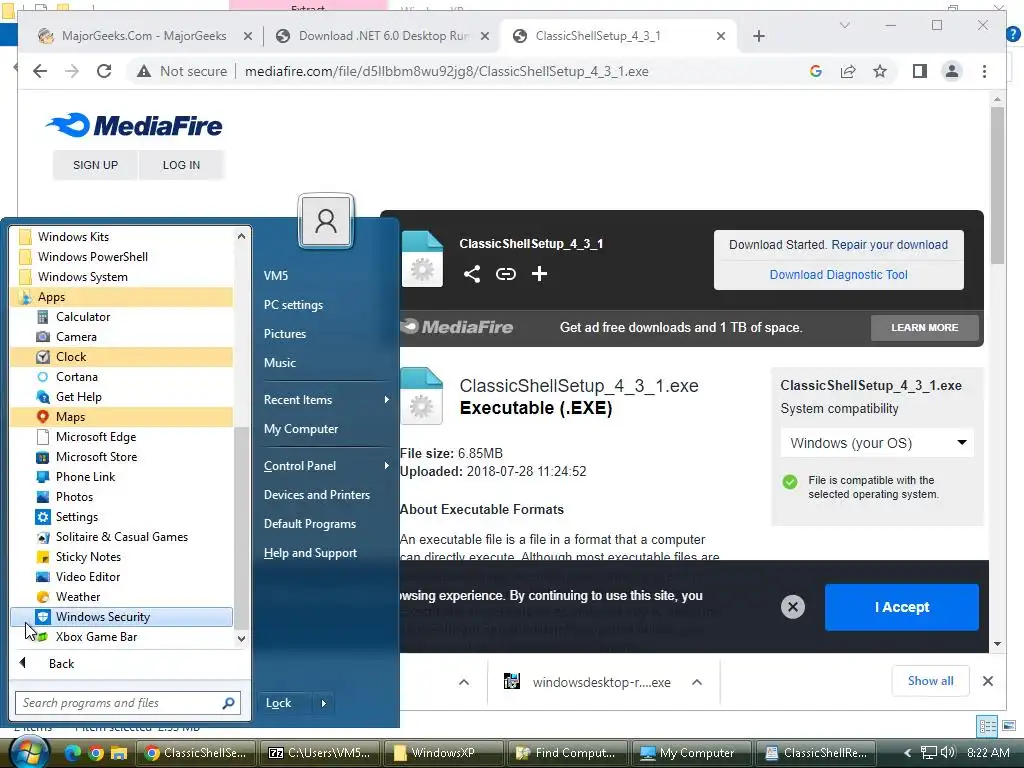Switch to Download .NET 6.0 Desktop tab
The width and height of the screenshot is (1024, 768).
pyautogui.click(x=383, y=36)
